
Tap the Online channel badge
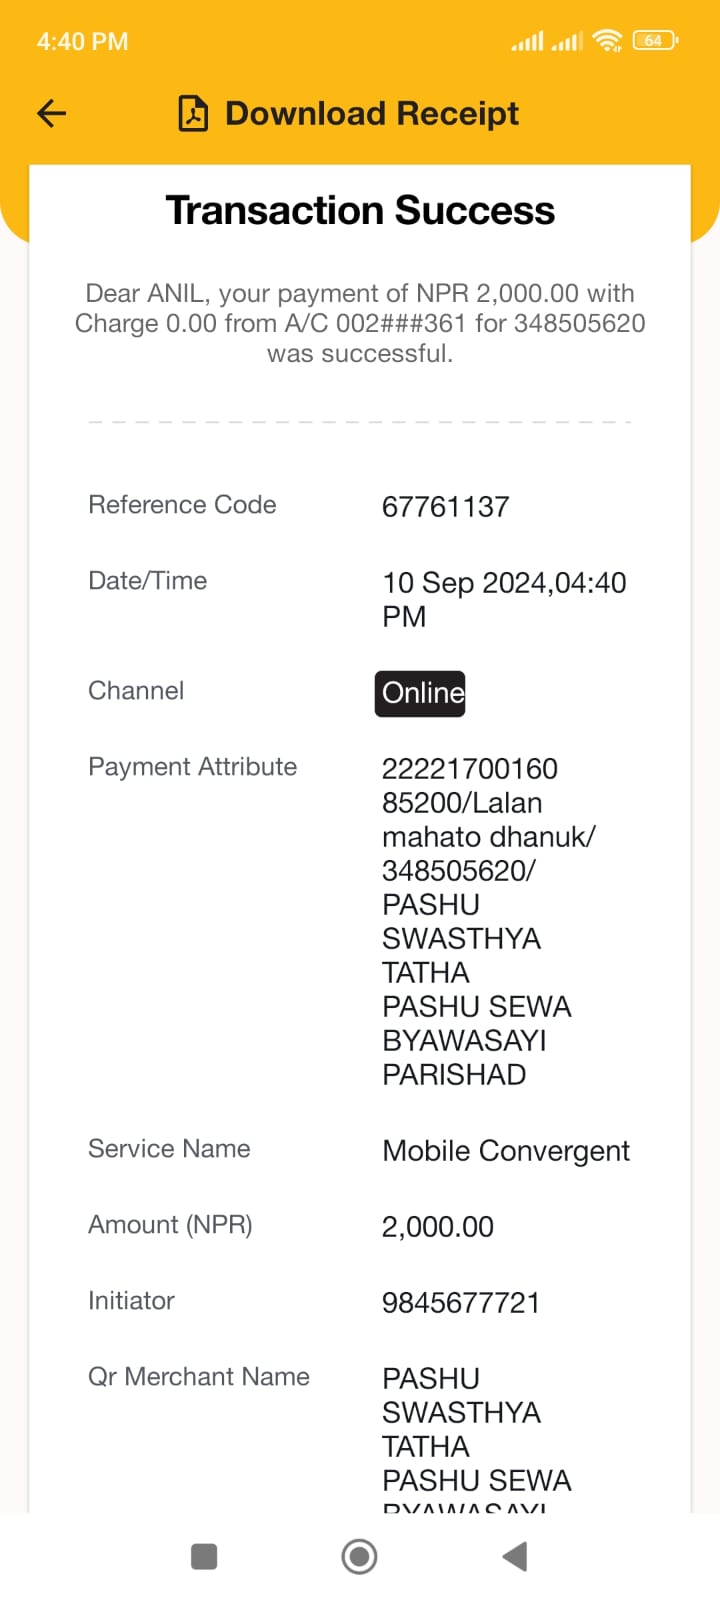tap(420, 693)
